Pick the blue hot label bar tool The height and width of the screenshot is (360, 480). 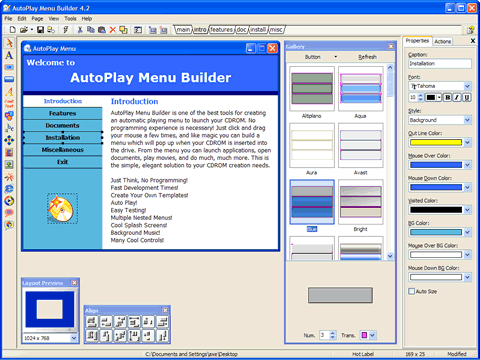tap(9, 79)
